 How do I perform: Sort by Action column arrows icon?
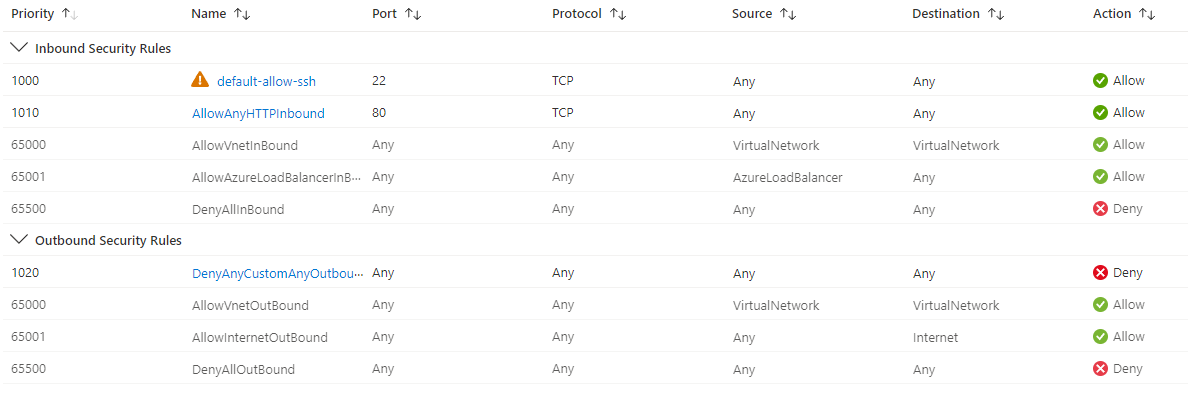pyautogui.click(x=1147, y=14)
